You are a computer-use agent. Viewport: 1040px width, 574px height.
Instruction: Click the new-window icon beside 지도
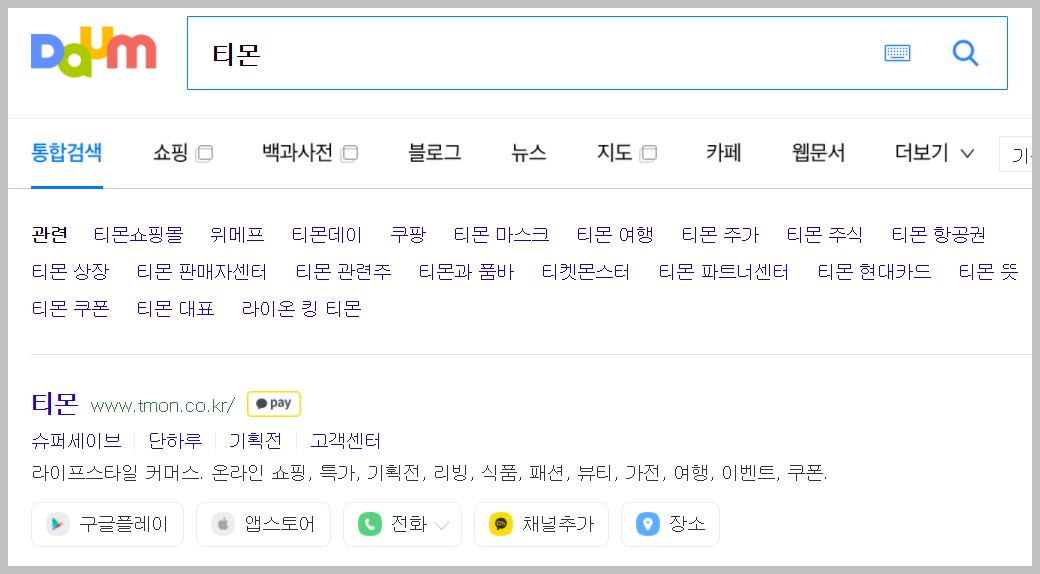pos(649,154)
